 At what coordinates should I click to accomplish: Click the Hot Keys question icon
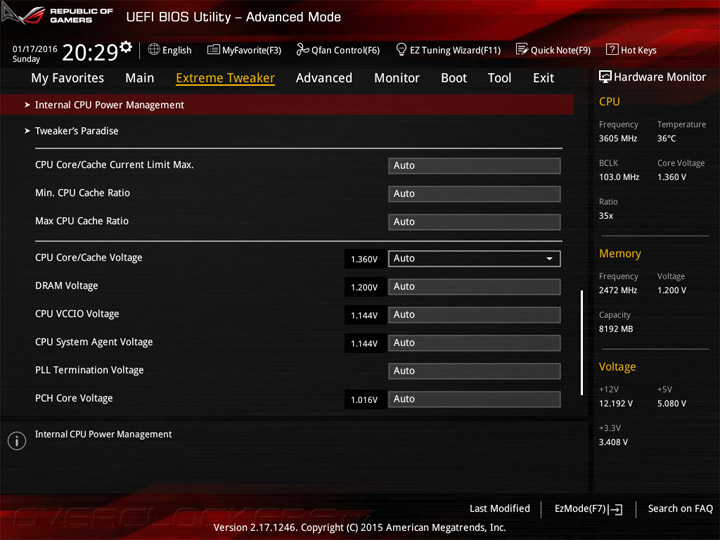[612, 49]
